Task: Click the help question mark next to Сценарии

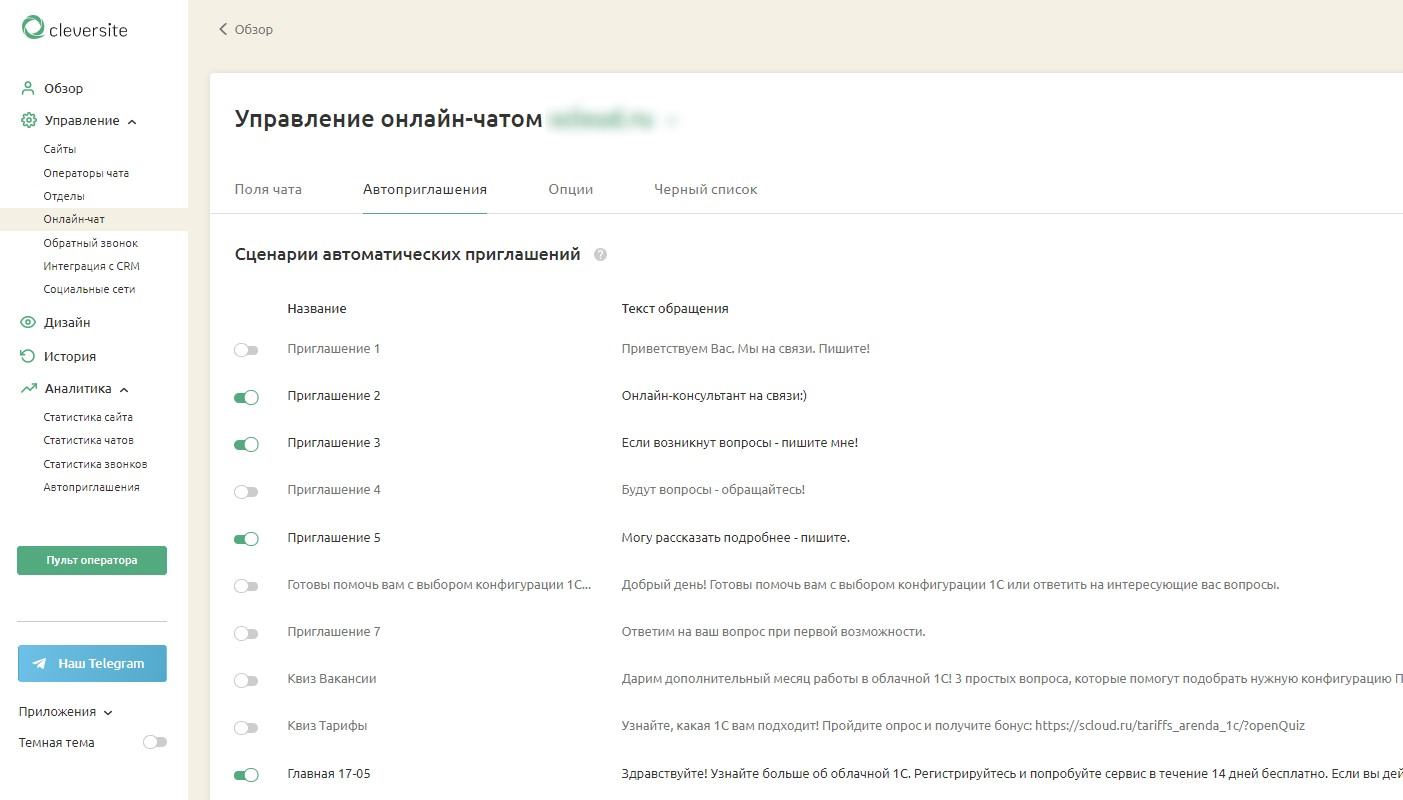Action: click(600, 255)
